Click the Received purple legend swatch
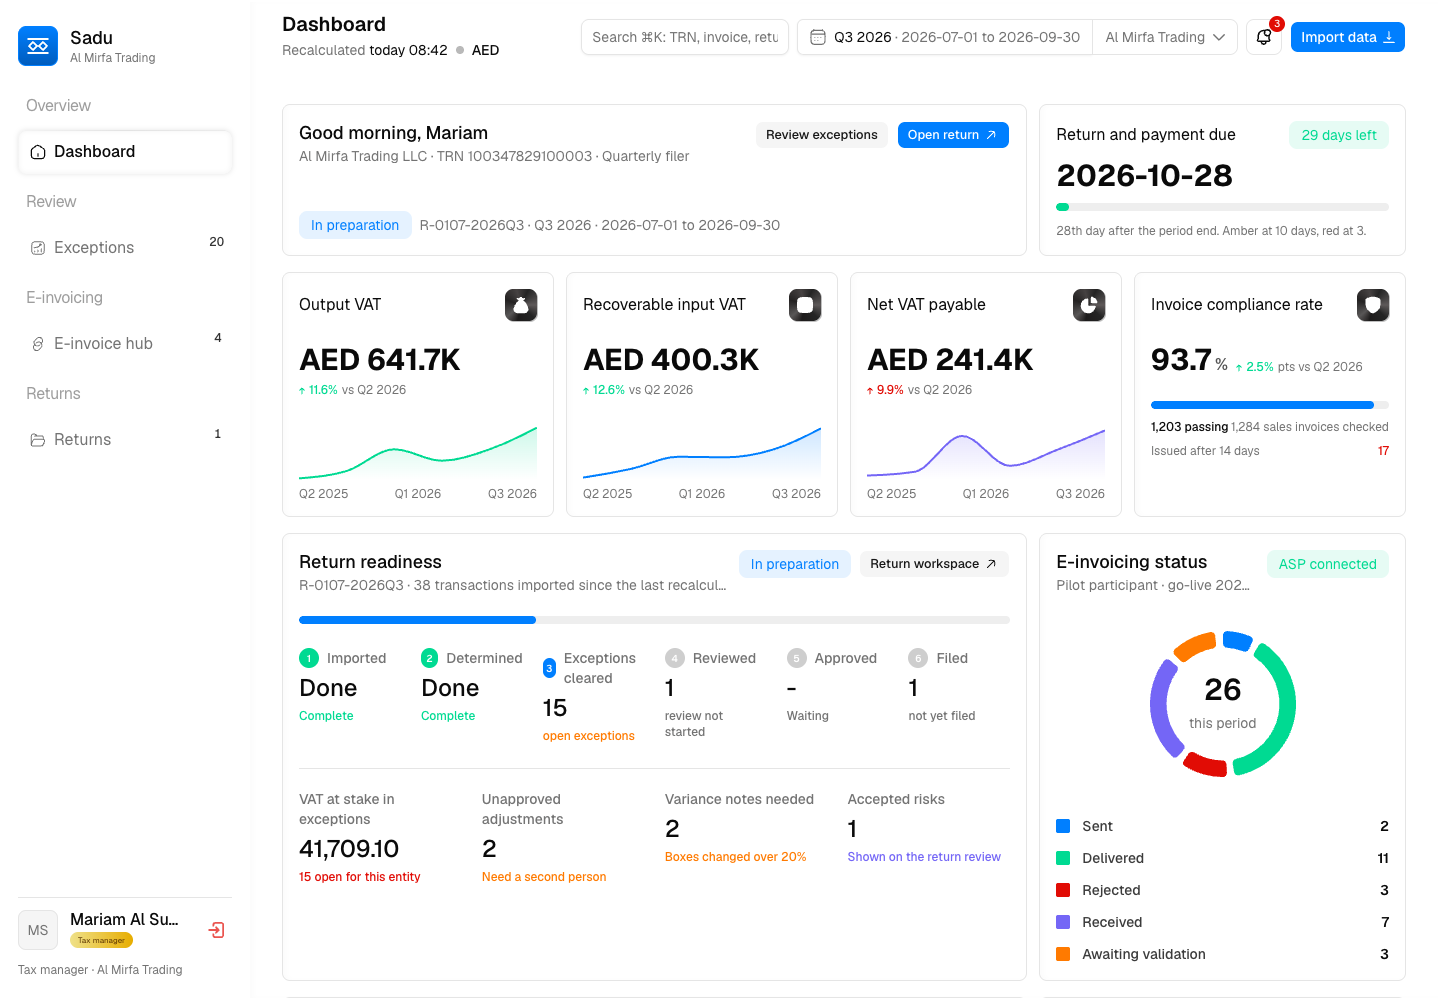The height and width of the screenshot is (1000, 1440). 1064,922
